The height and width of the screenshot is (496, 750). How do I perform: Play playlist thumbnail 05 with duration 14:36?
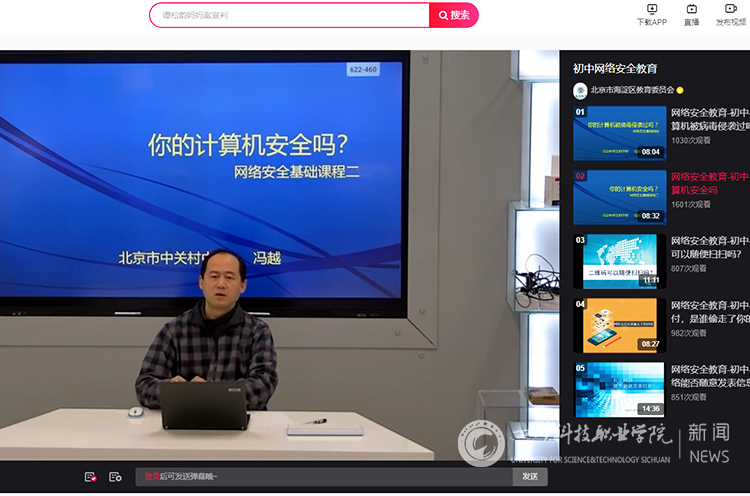click(x=619, y=389)
